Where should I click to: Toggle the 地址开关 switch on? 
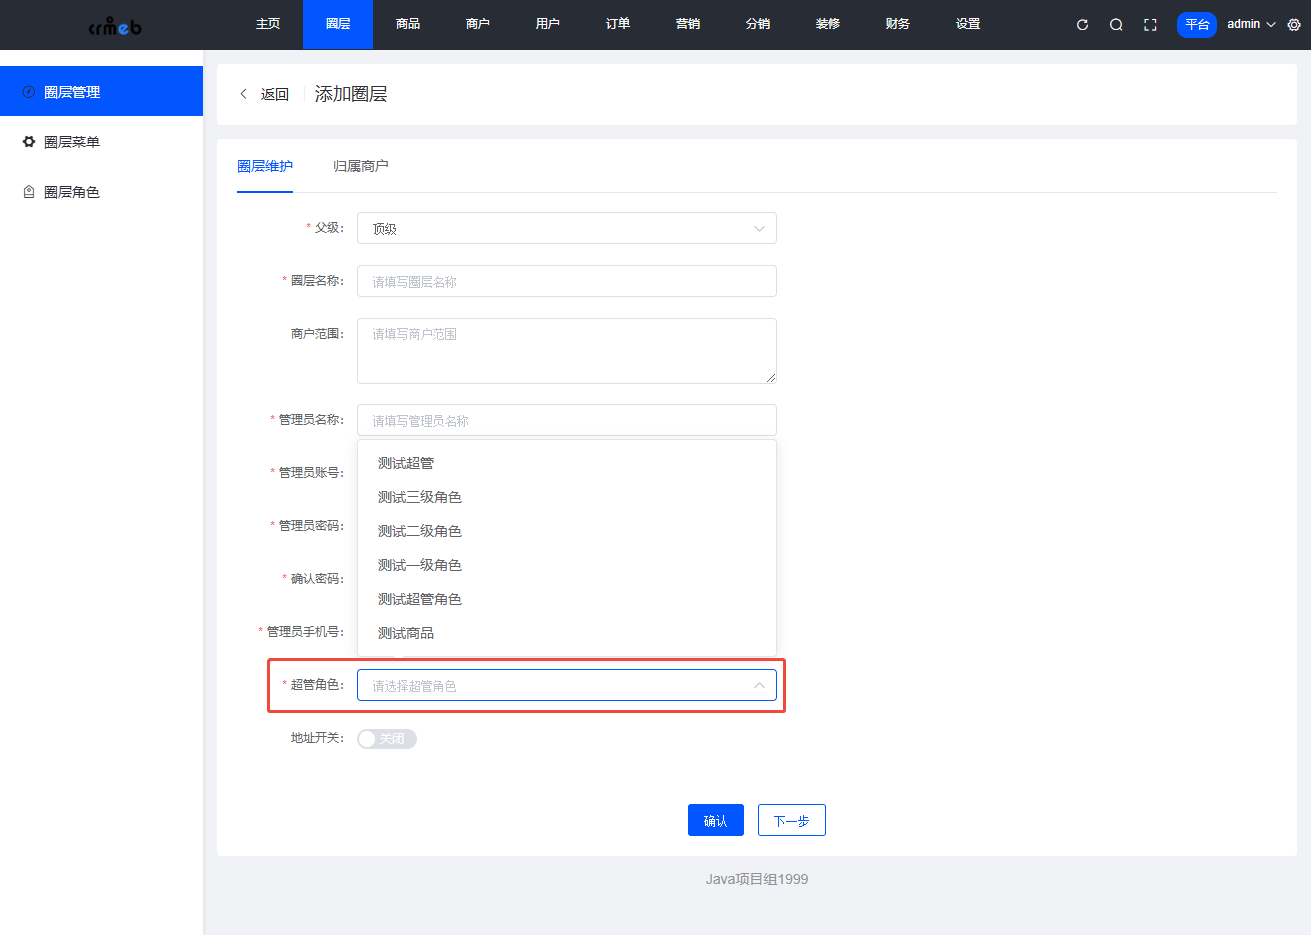click(386, 738)
